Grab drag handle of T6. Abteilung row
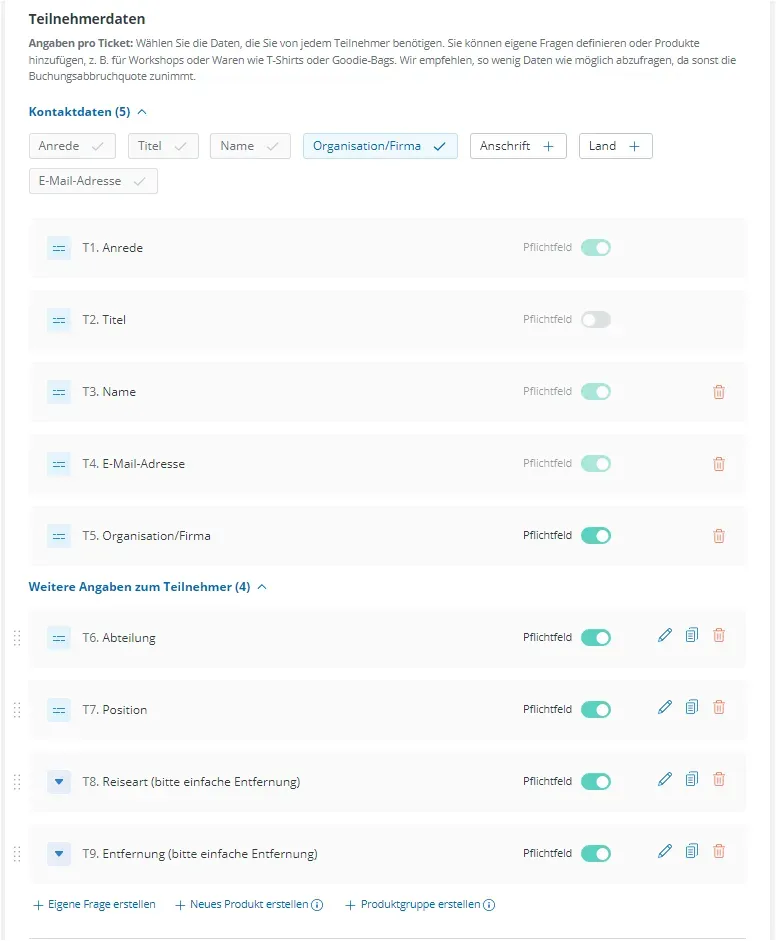The image size is (776, 941). coord(17,638)
